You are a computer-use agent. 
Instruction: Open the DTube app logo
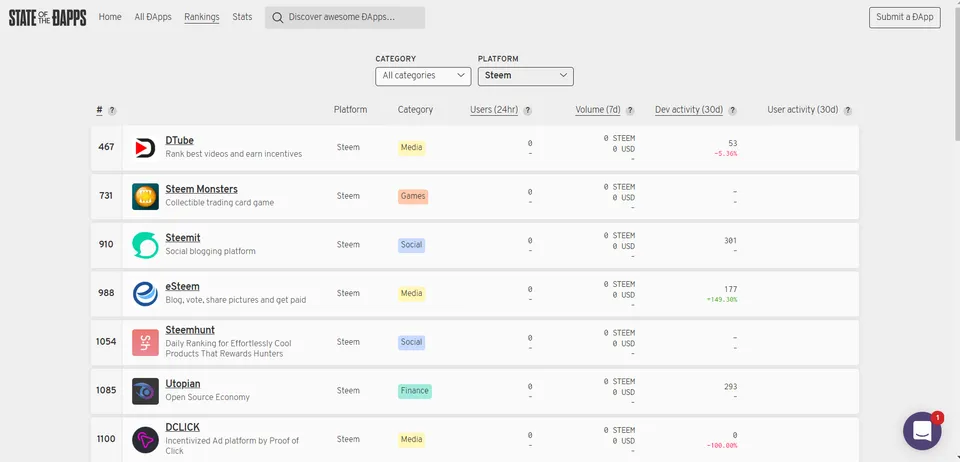point(145,147)
